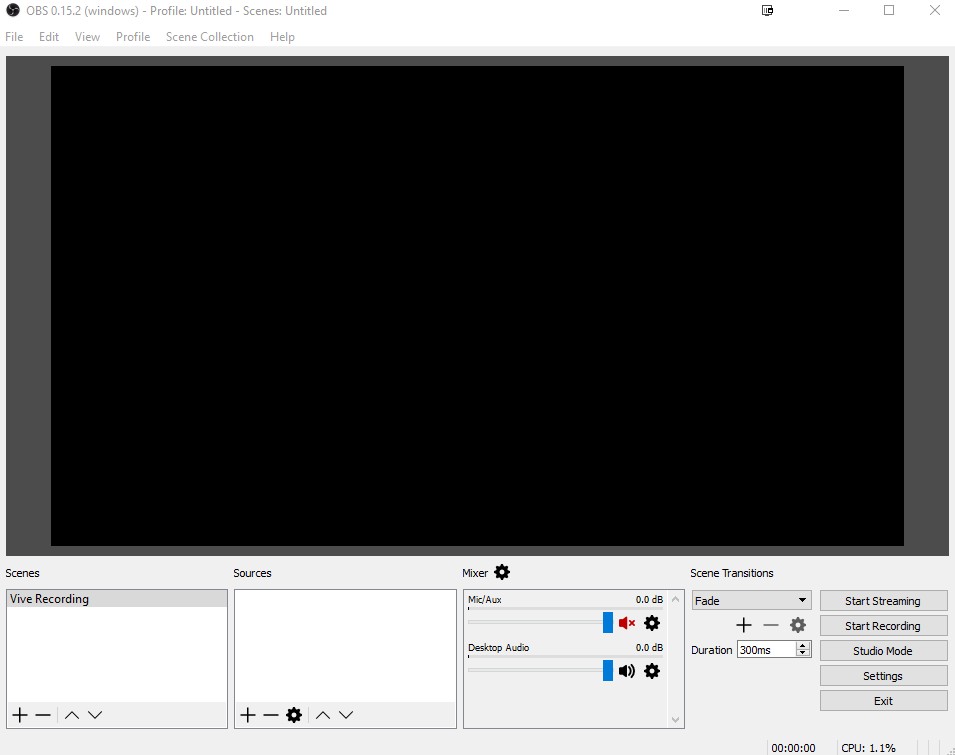Image resolution: width=955 pixels, height=755 pixels.
Task: Open transition properties gear icon
Action: tap(798, 625)
